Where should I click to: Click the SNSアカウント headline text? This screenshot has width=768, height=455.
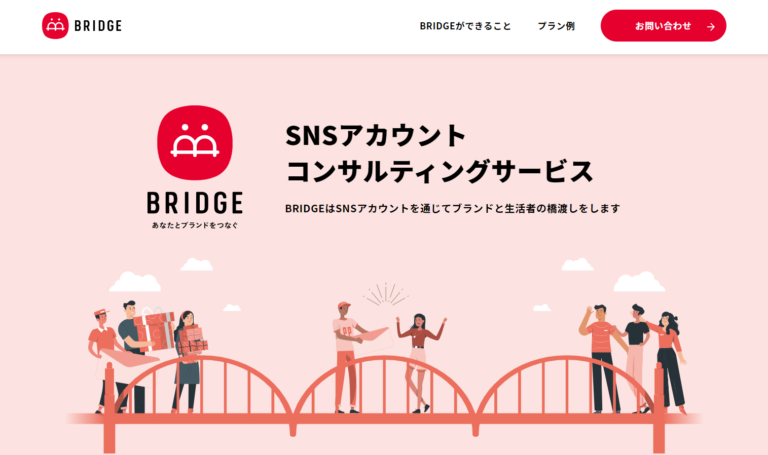pyautogui.click(x=376, y=135)
